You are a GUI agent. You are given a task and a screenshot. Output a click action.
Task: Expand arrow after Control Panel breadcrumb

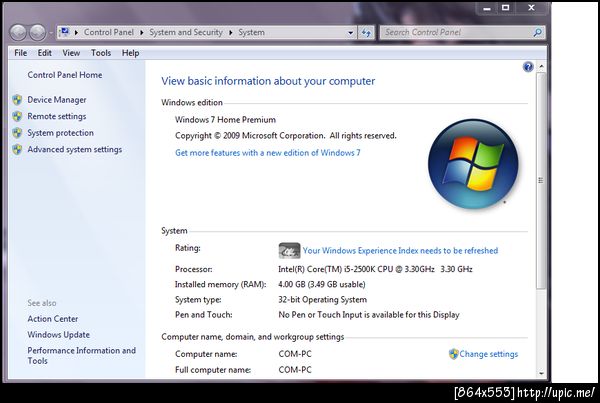[142, 33]
